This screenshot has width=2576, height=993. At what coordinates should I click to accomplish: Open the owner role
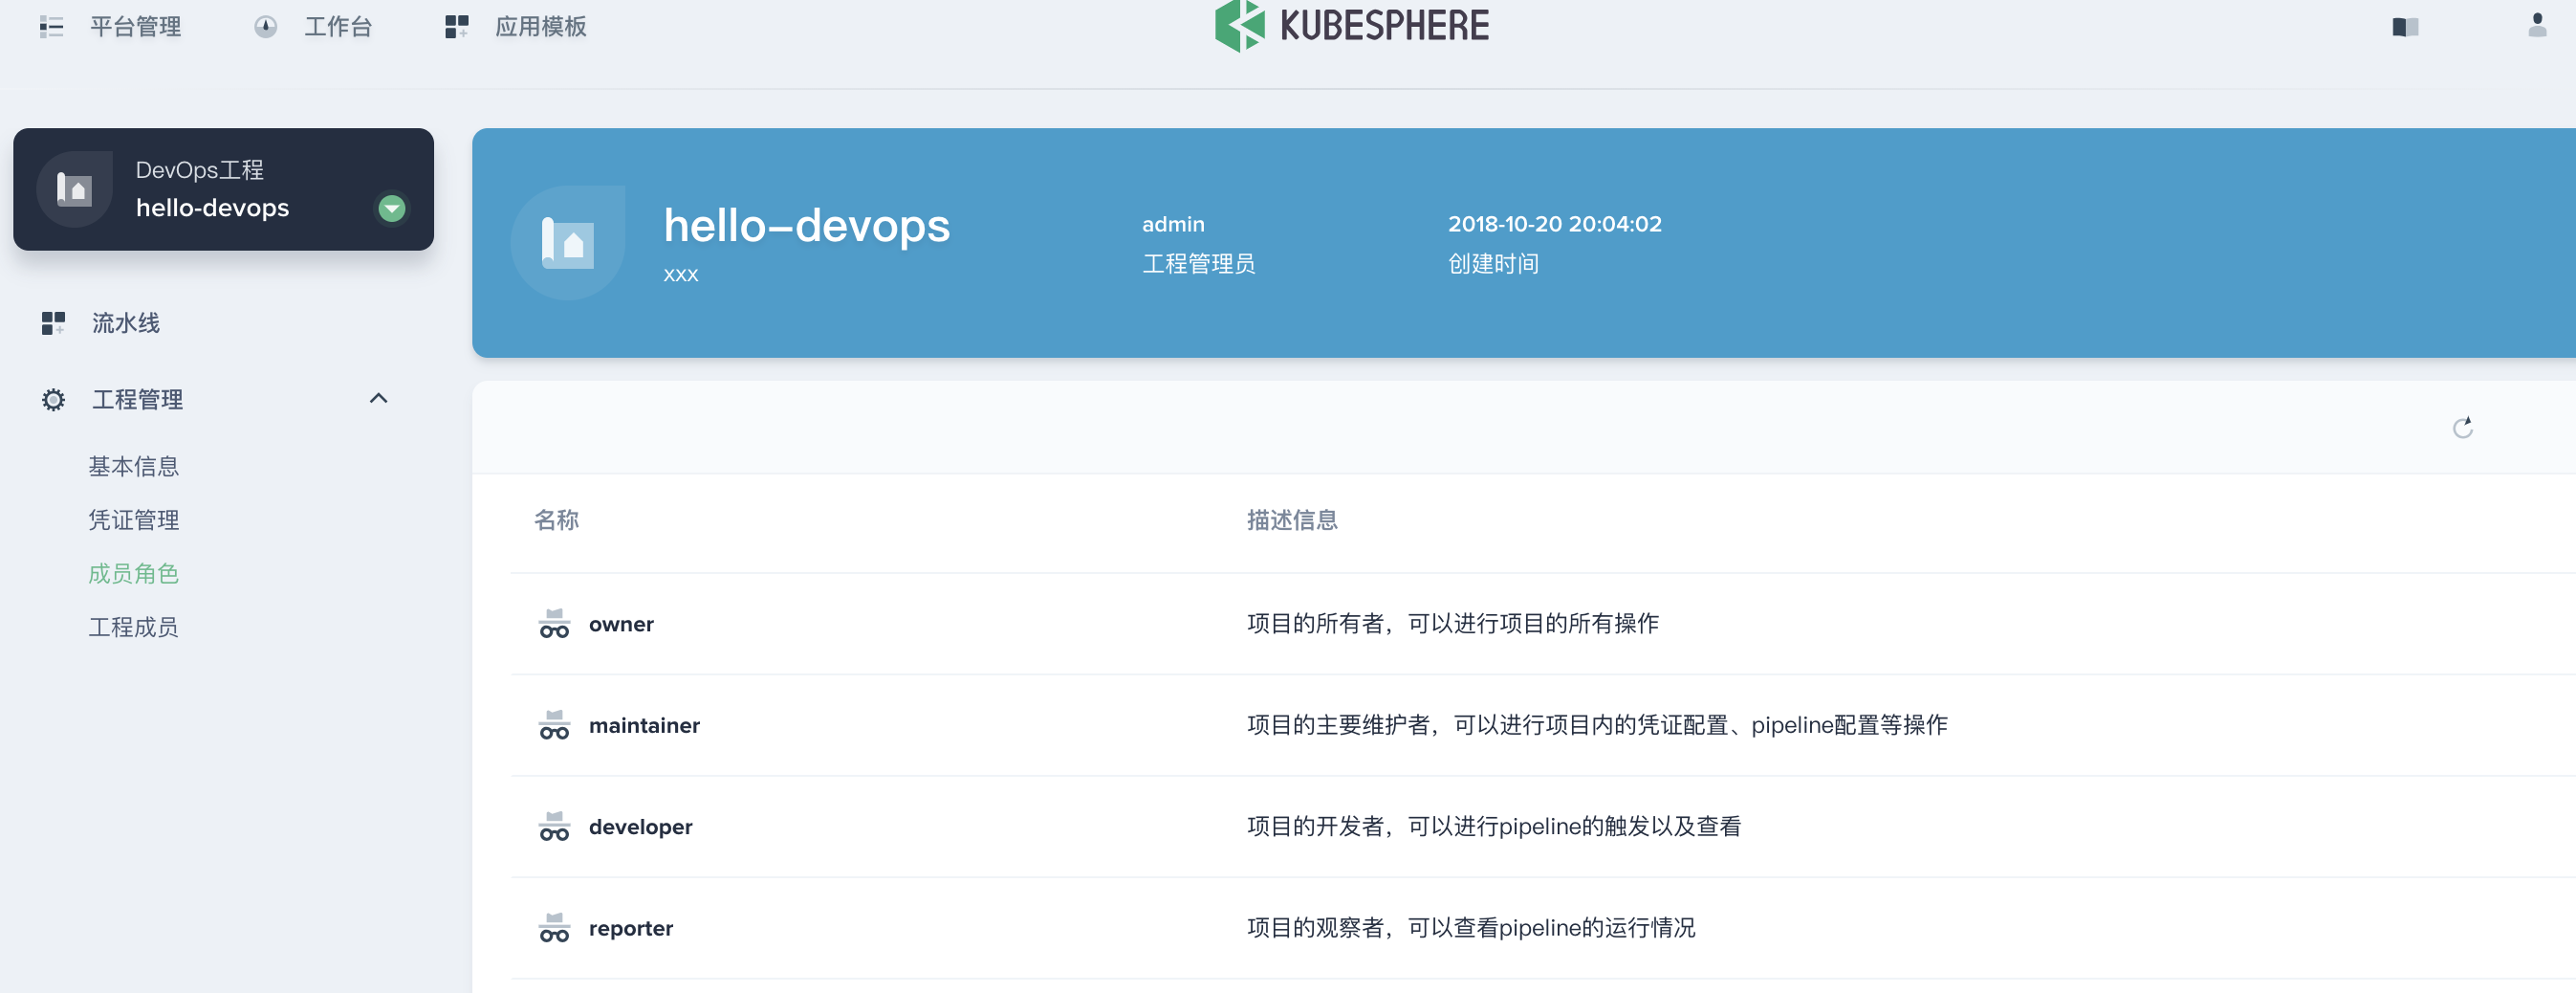click(621, 624)
